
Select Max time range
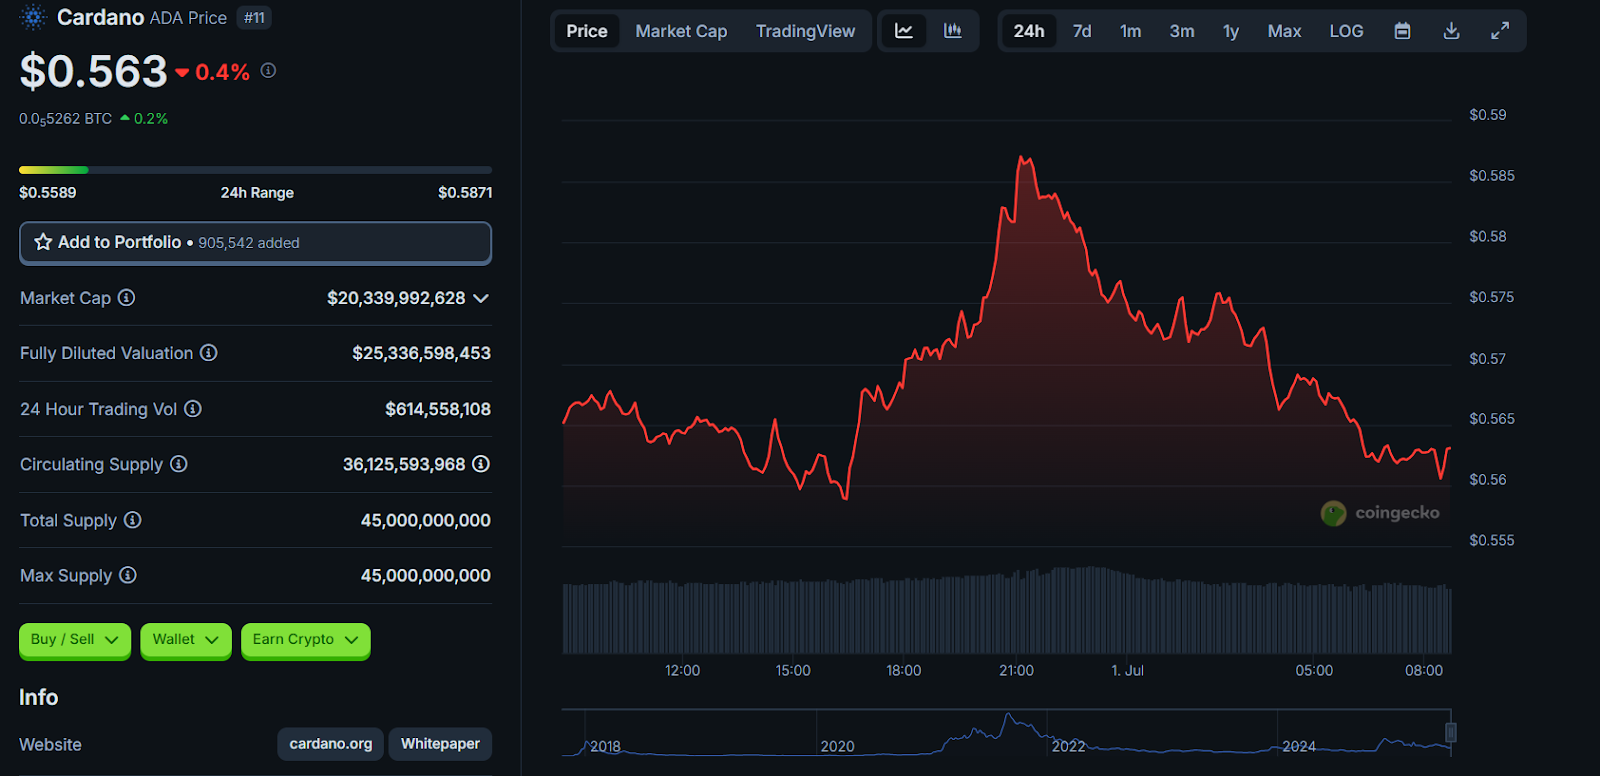tap(1284, 31)
